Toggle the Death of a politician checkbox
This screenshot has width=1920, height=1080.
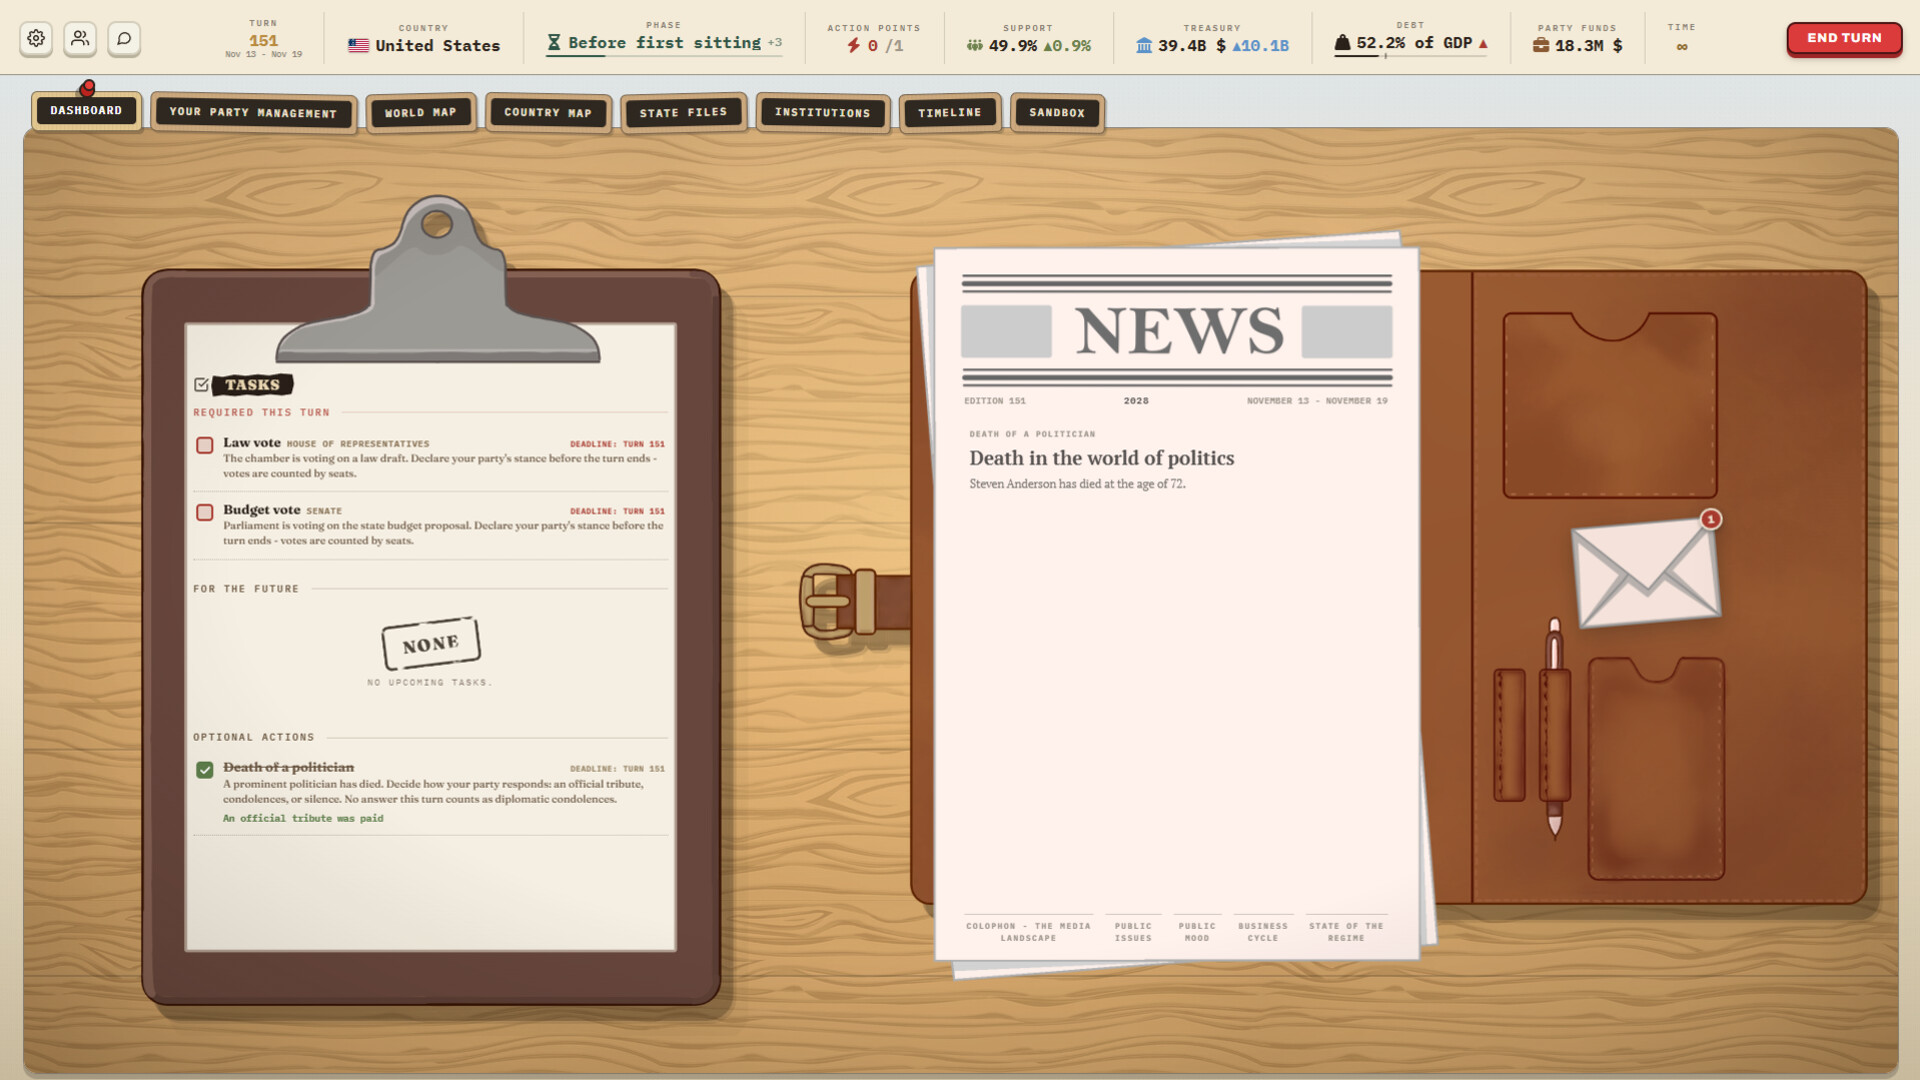click(x=205, y=770)
